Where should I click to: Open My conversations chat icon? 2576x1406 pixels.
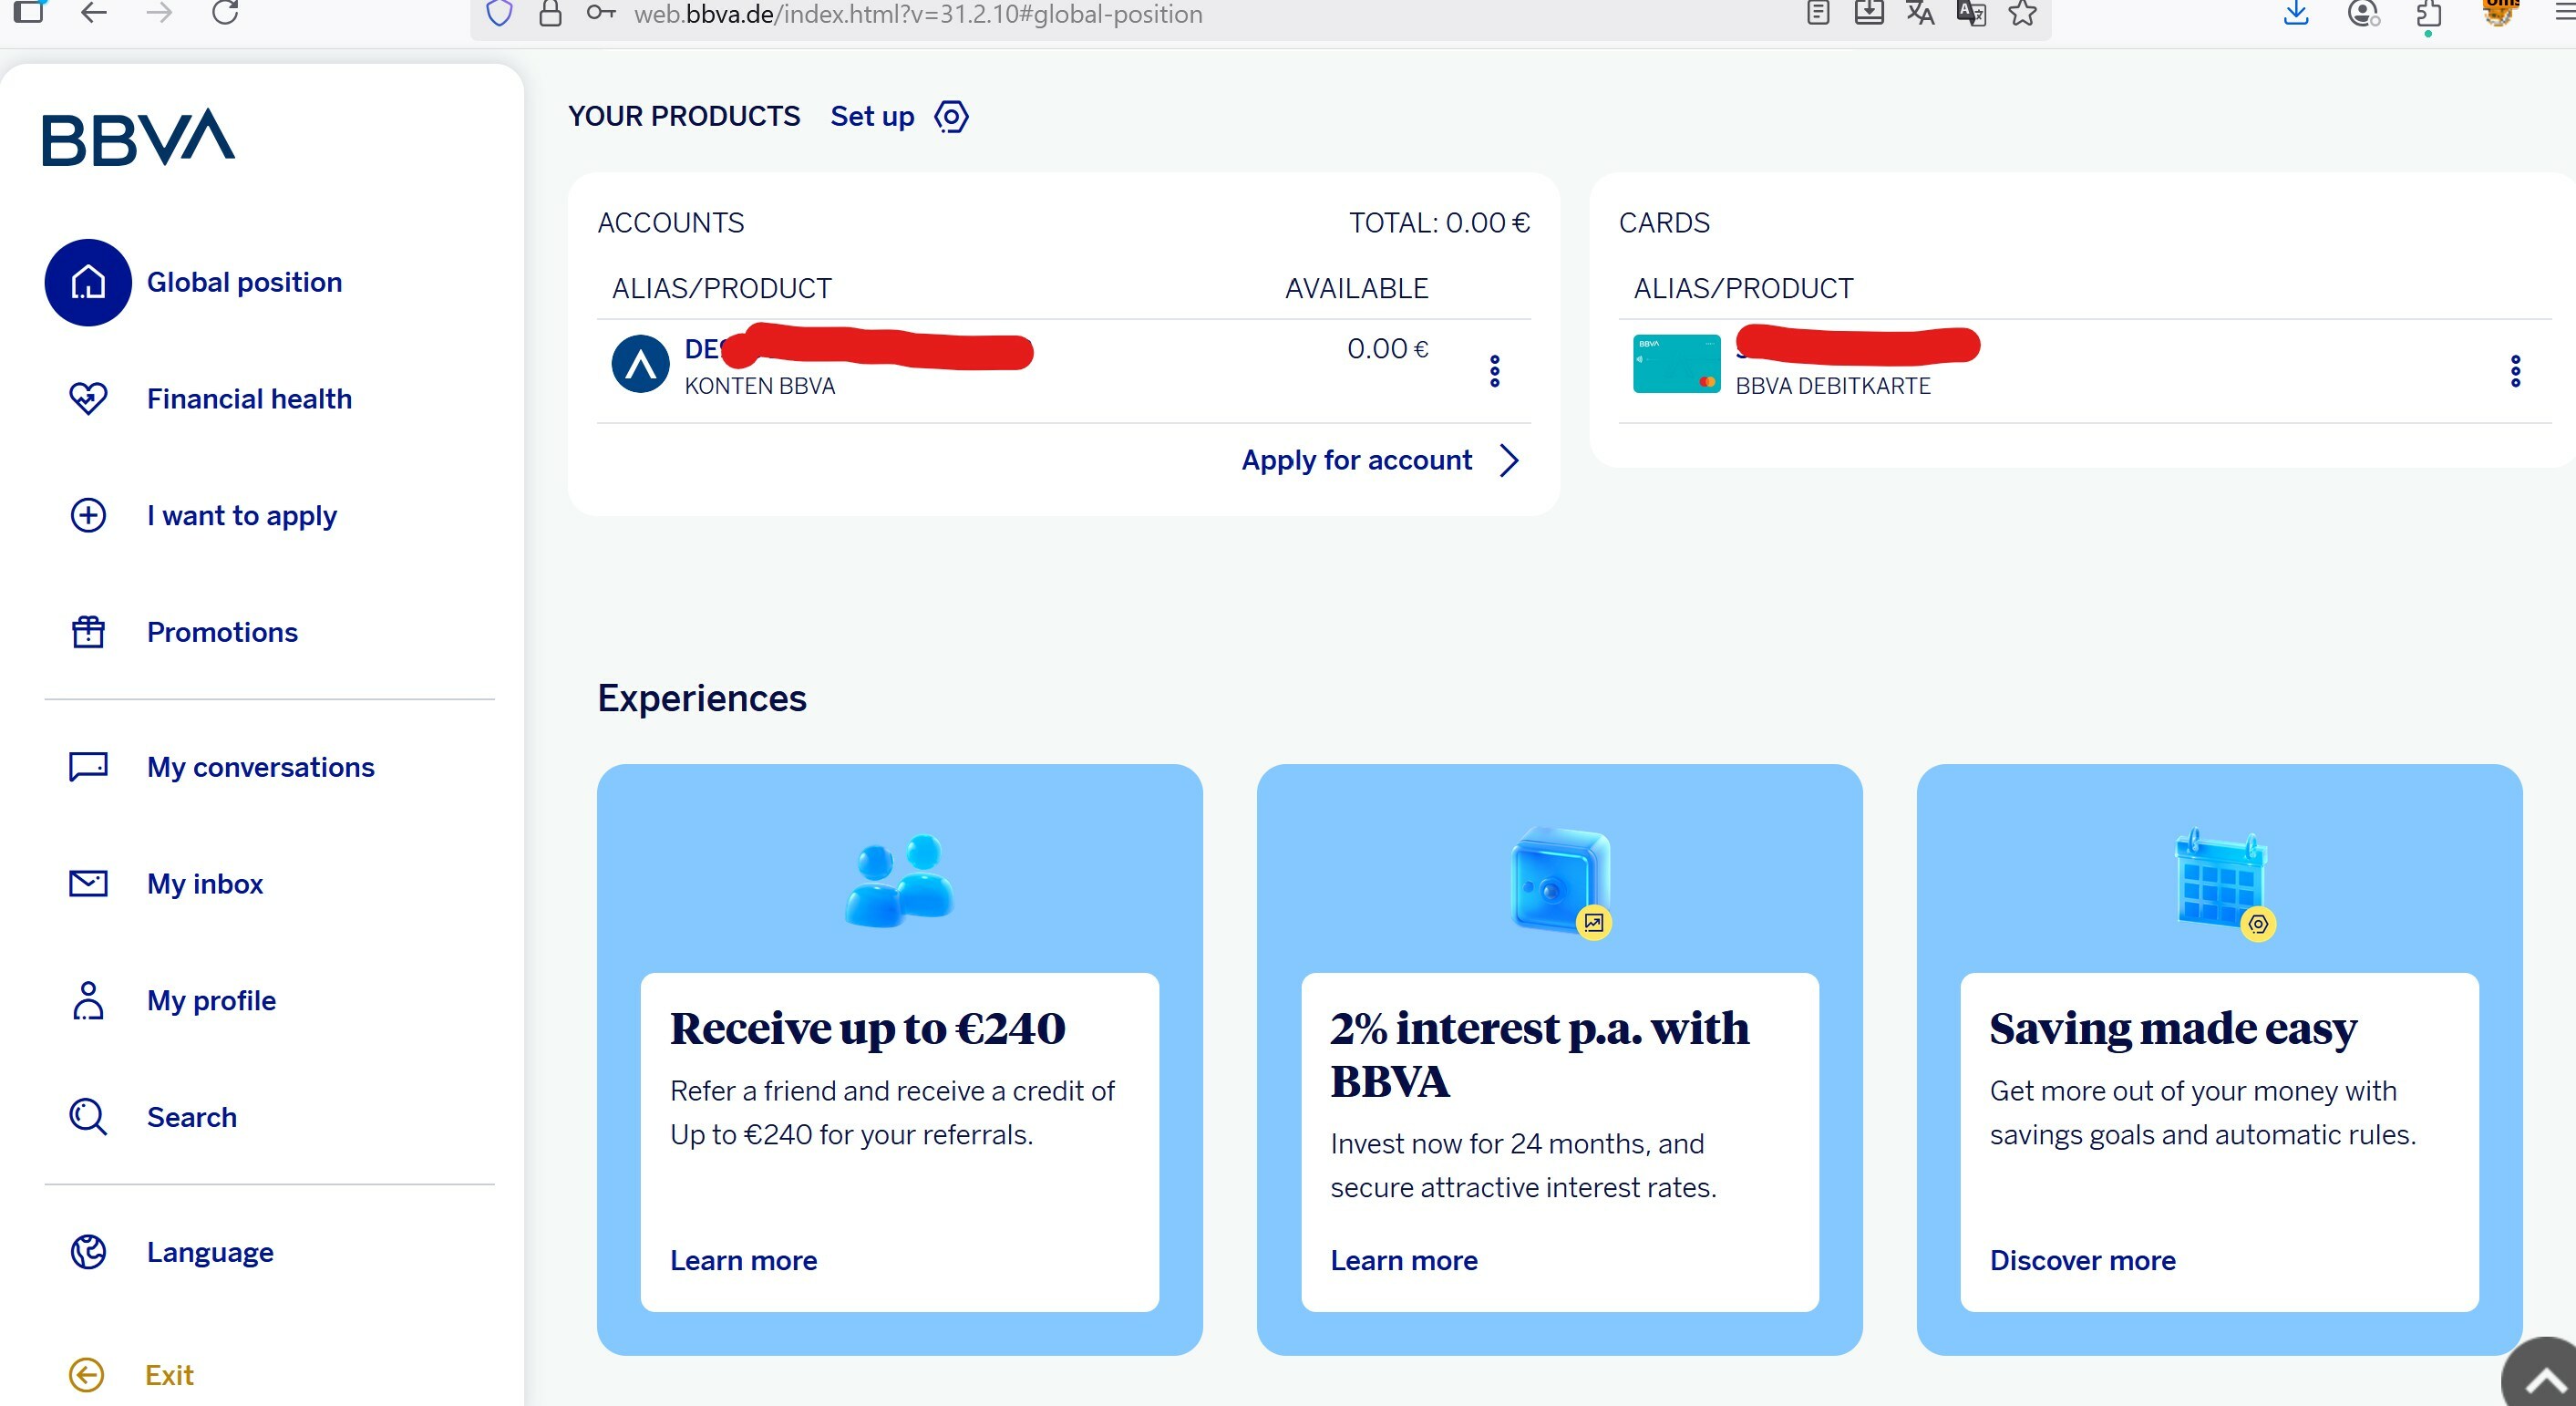tap(88, 767)
